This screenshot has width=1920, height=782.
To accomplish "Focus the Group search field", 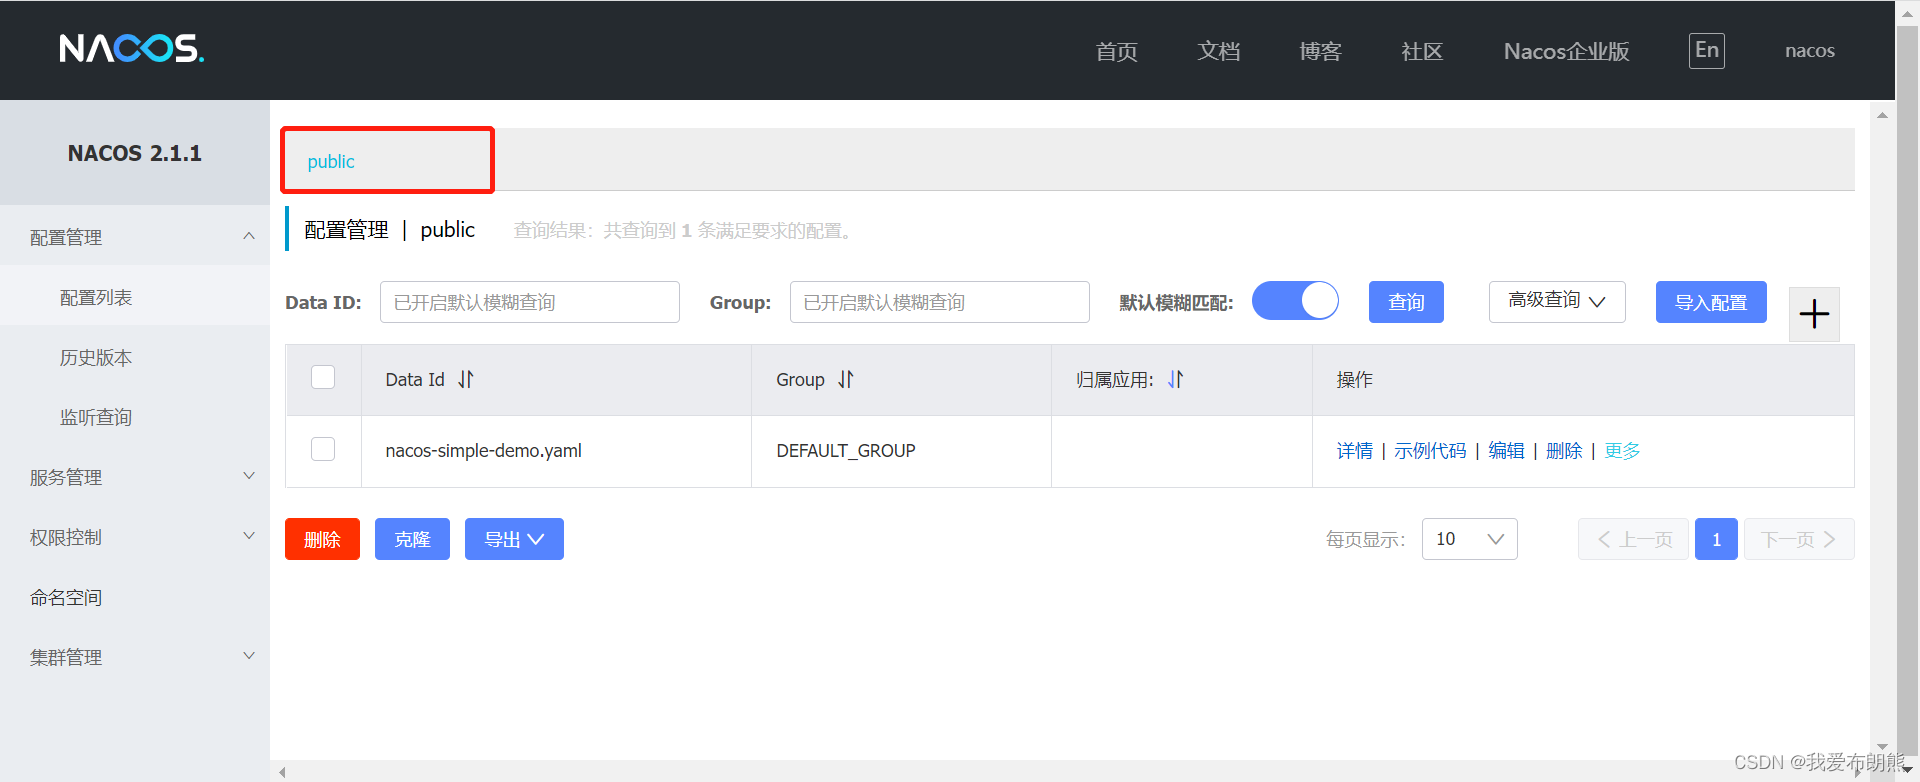I will point(940,302).
